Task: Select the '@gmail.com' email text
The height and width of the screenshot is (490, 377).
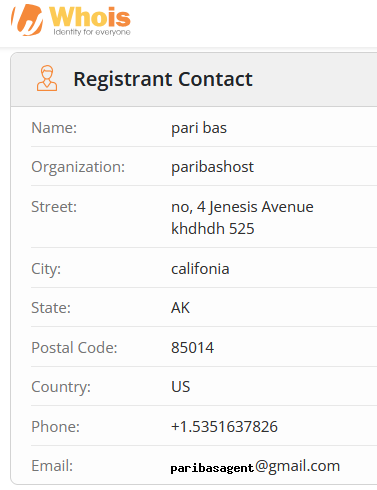Action: click(298, 466)
